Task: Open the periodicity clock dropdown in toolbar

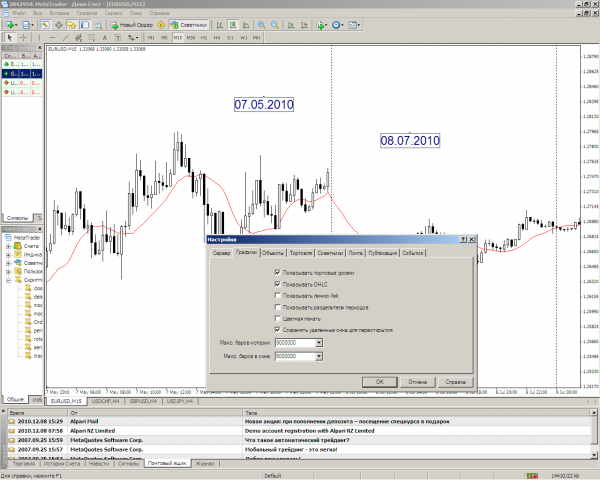Action: click(x=338, y=25)
